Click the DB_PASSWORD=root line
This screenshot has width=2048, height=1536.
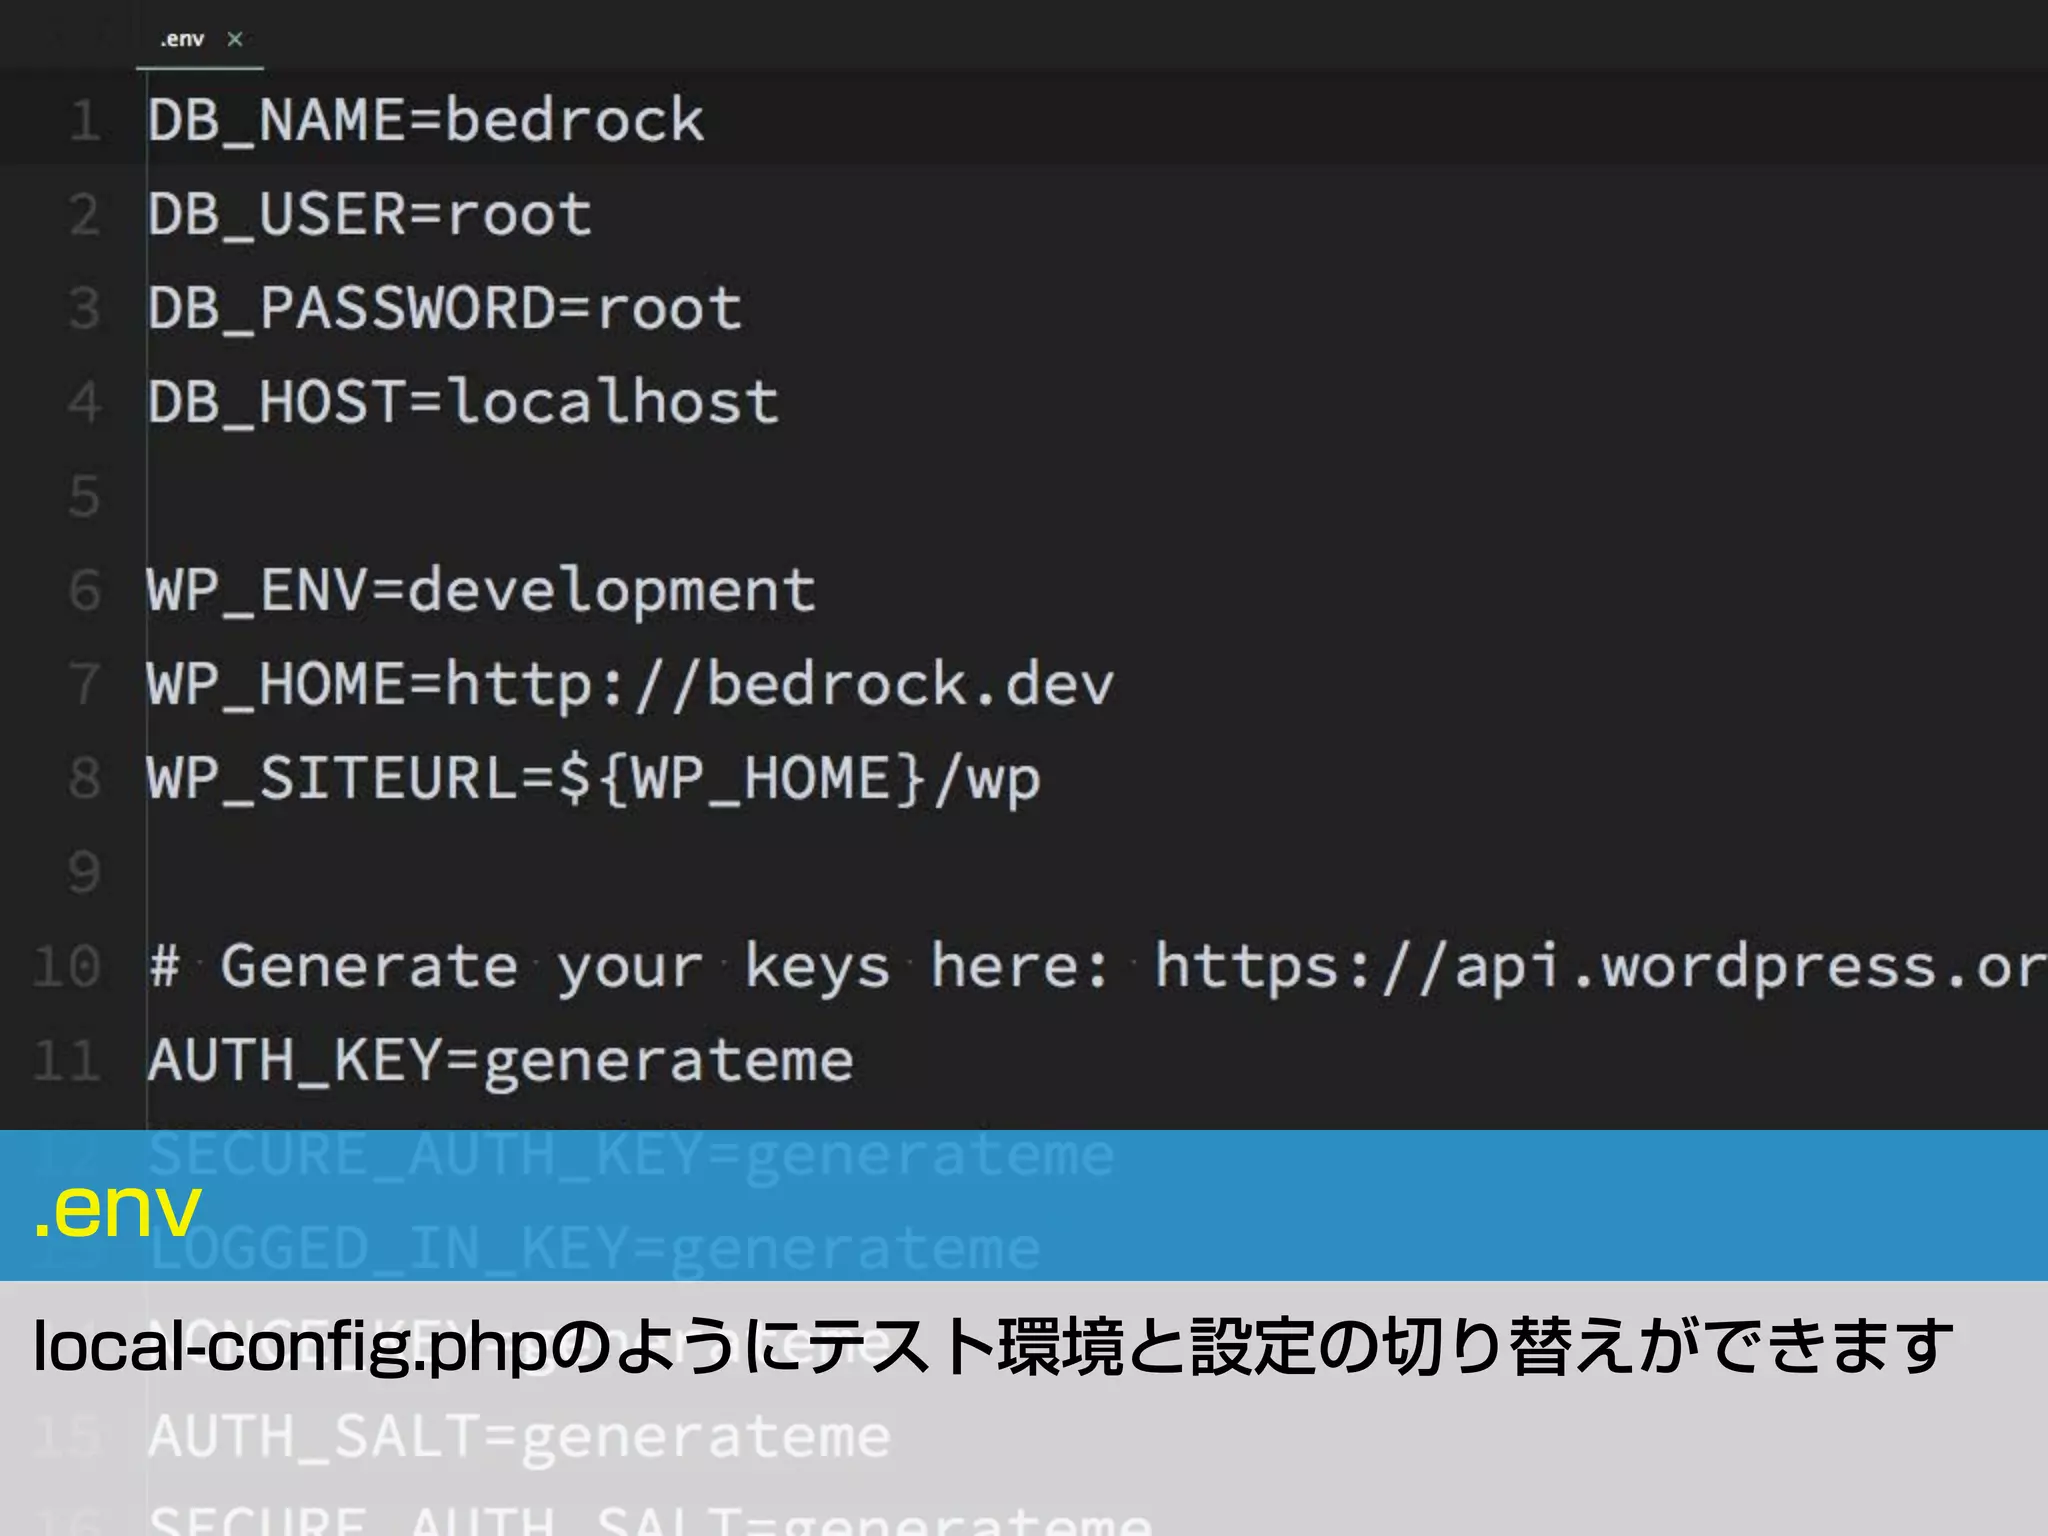445,309
